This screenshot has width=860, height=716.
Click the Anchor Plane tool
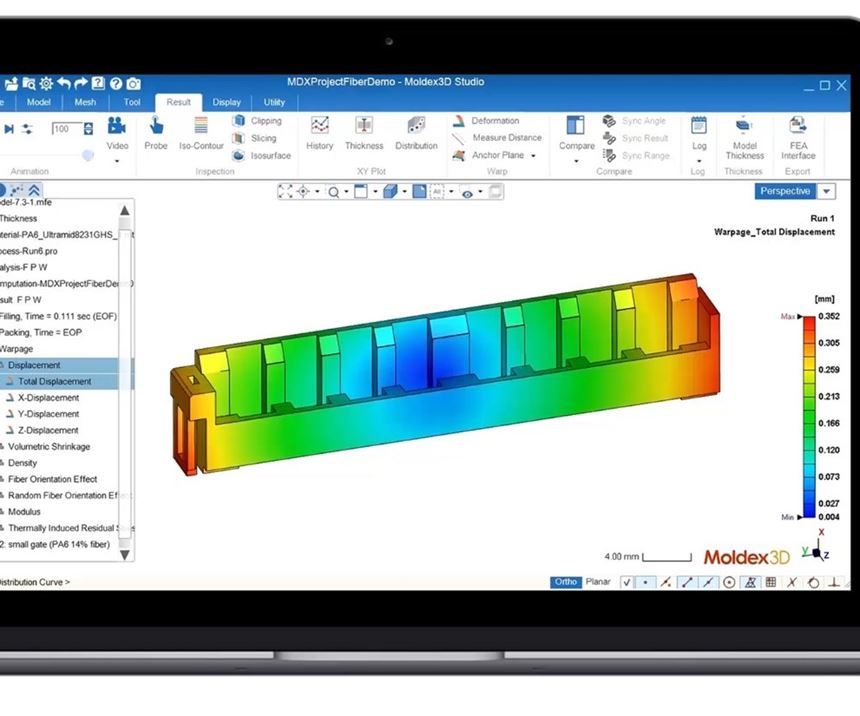(x=488, y=155)
